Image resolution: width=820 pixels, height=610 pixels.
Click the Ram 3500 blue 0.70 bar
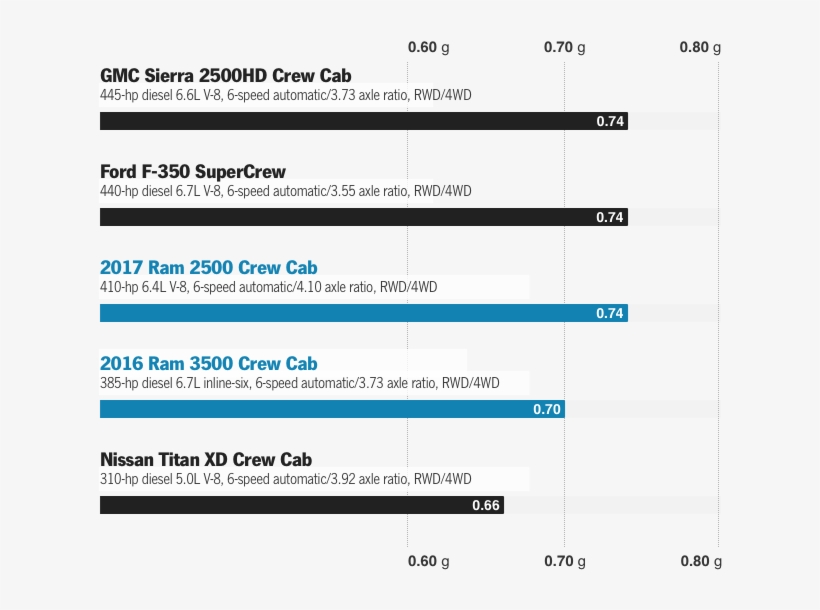click(x=332, y=409)
